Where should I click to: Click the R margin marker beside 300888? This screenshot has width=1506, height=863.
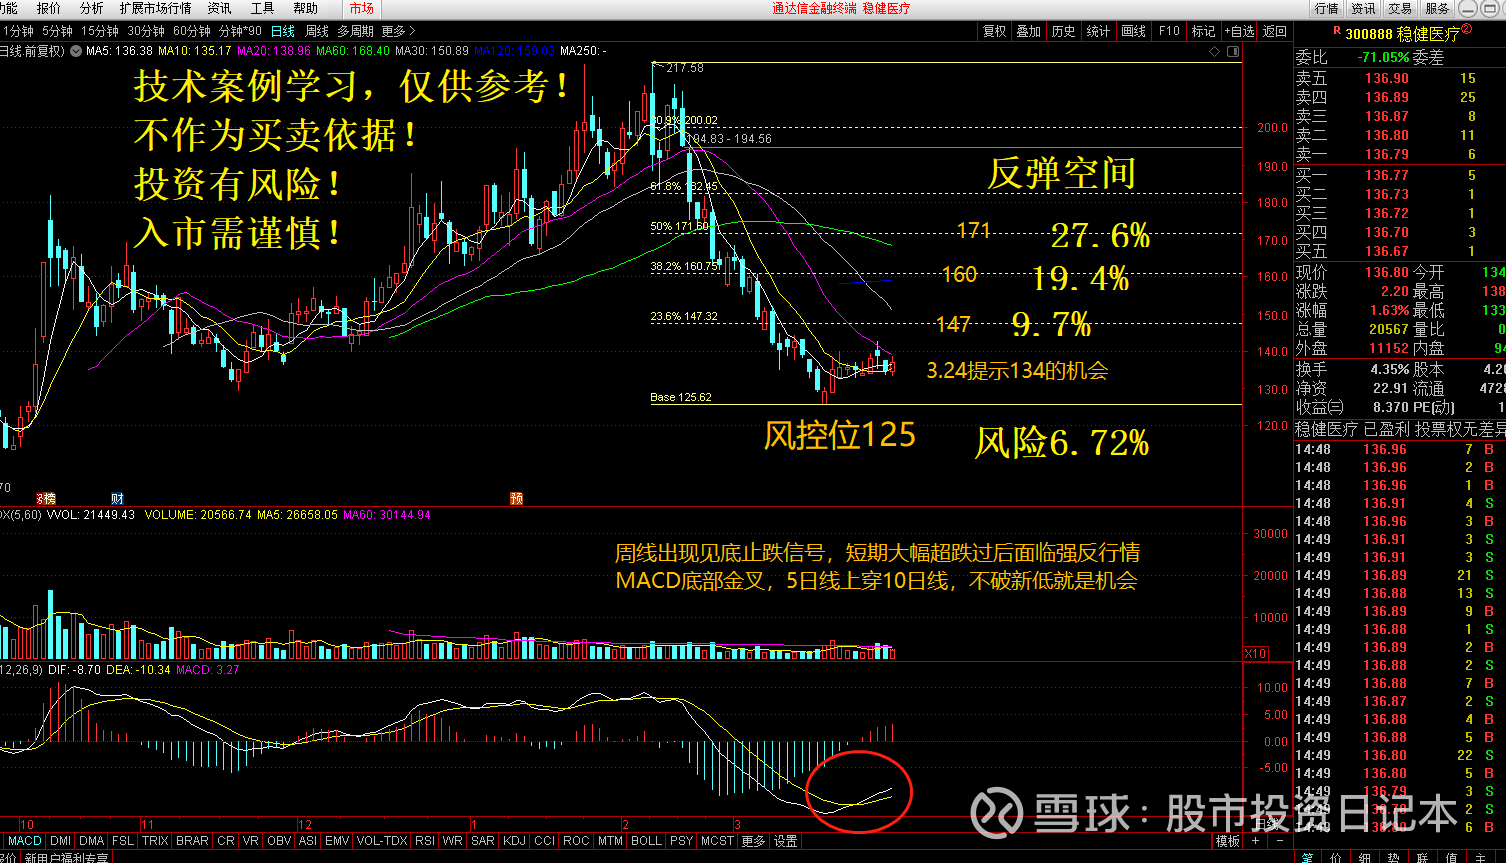(1336, 32)
